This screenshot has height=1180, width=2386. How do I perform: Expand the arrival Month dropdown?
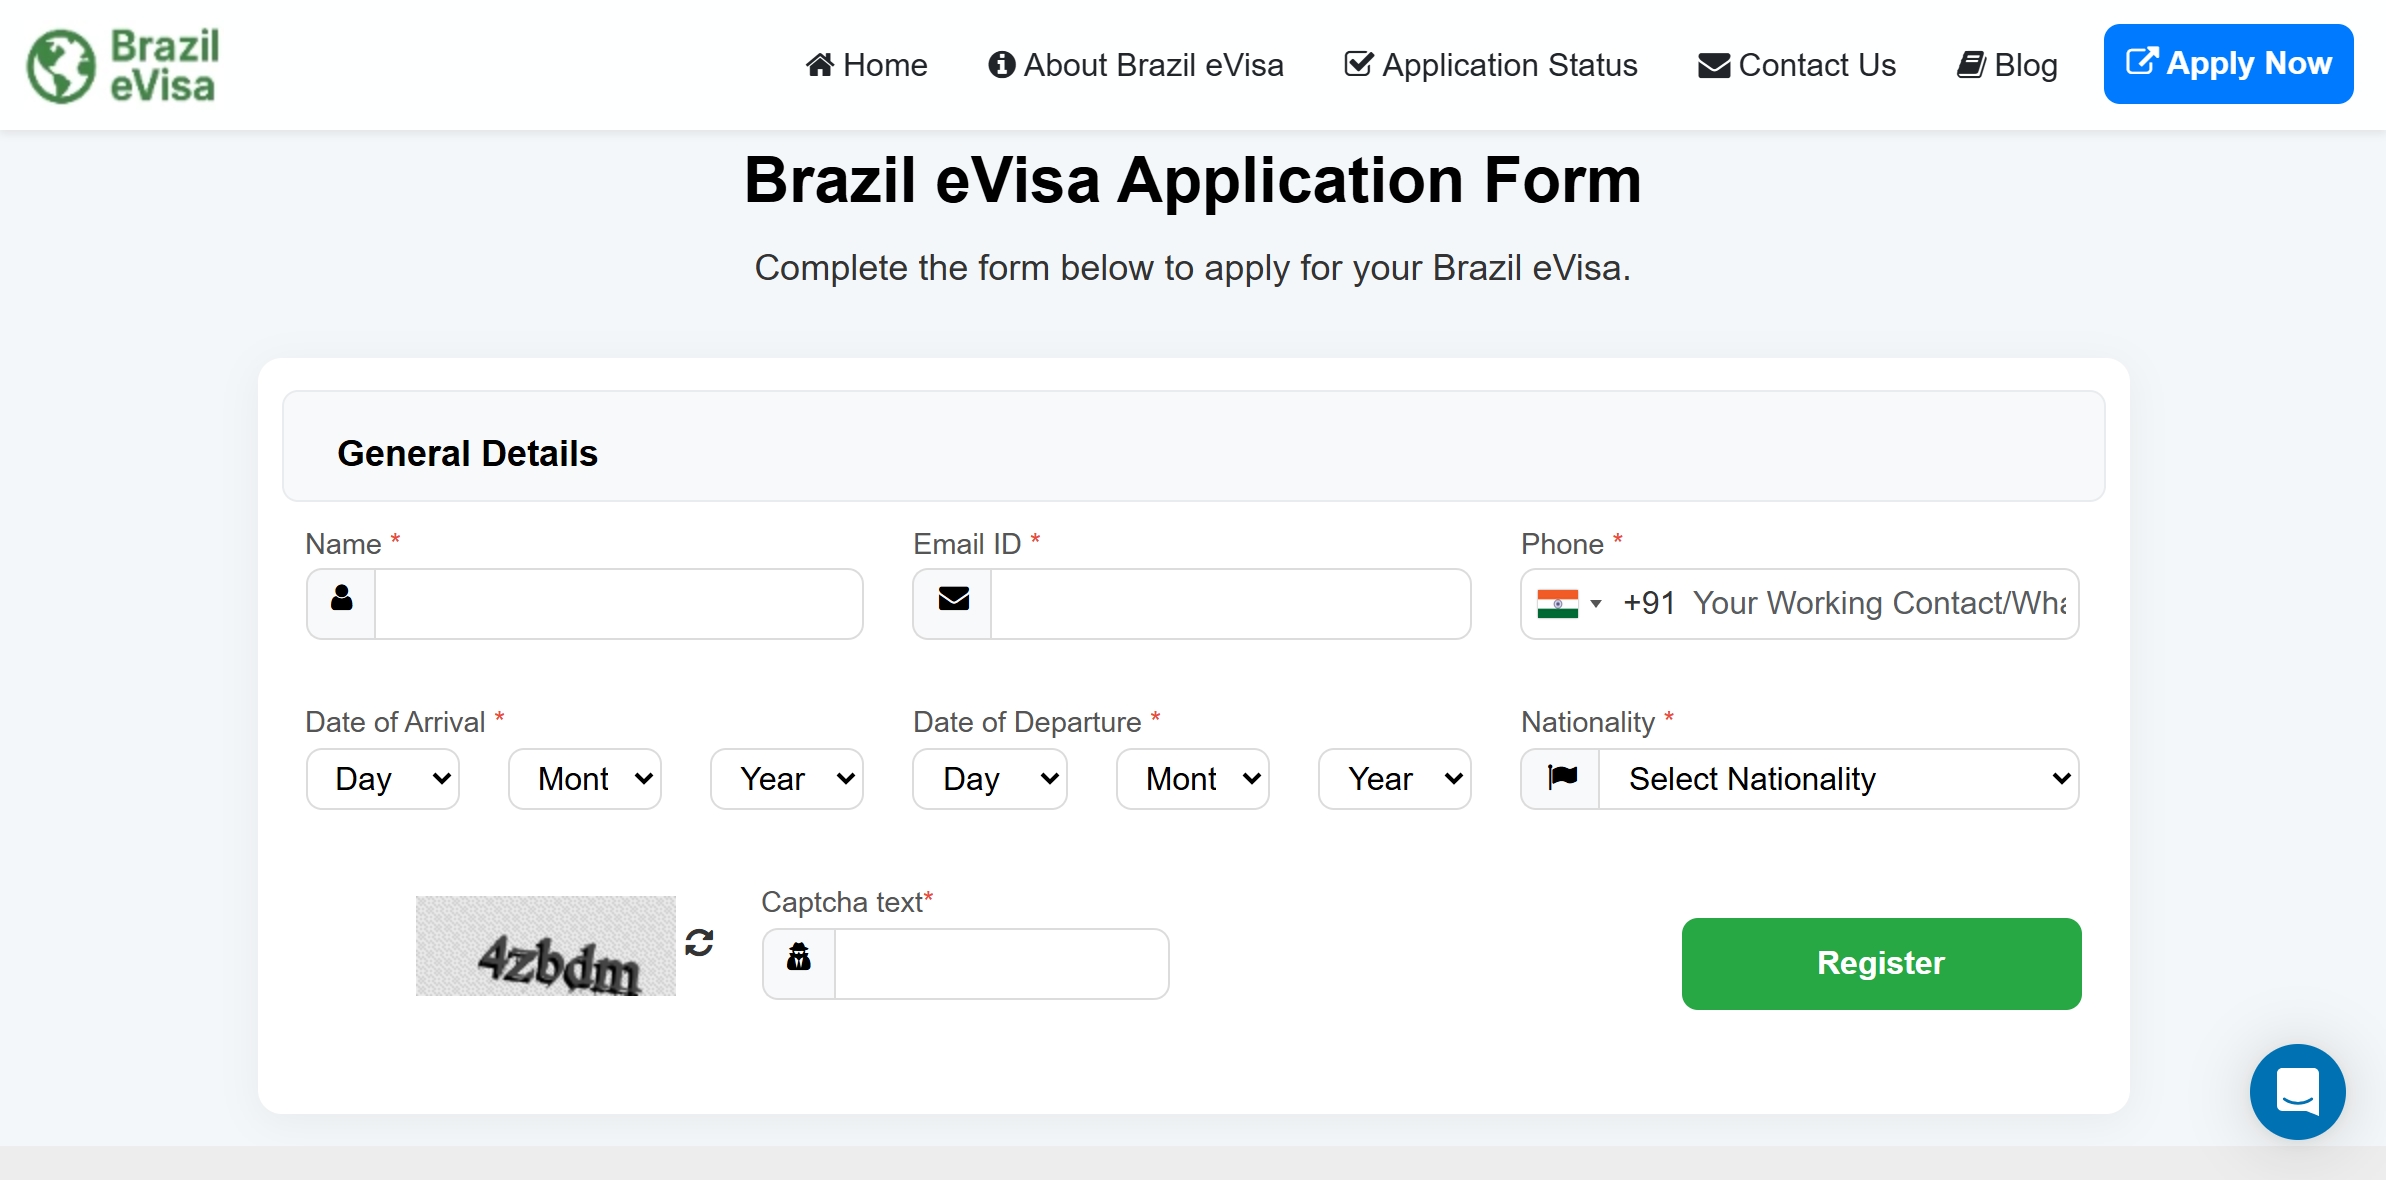coord(585,779)
